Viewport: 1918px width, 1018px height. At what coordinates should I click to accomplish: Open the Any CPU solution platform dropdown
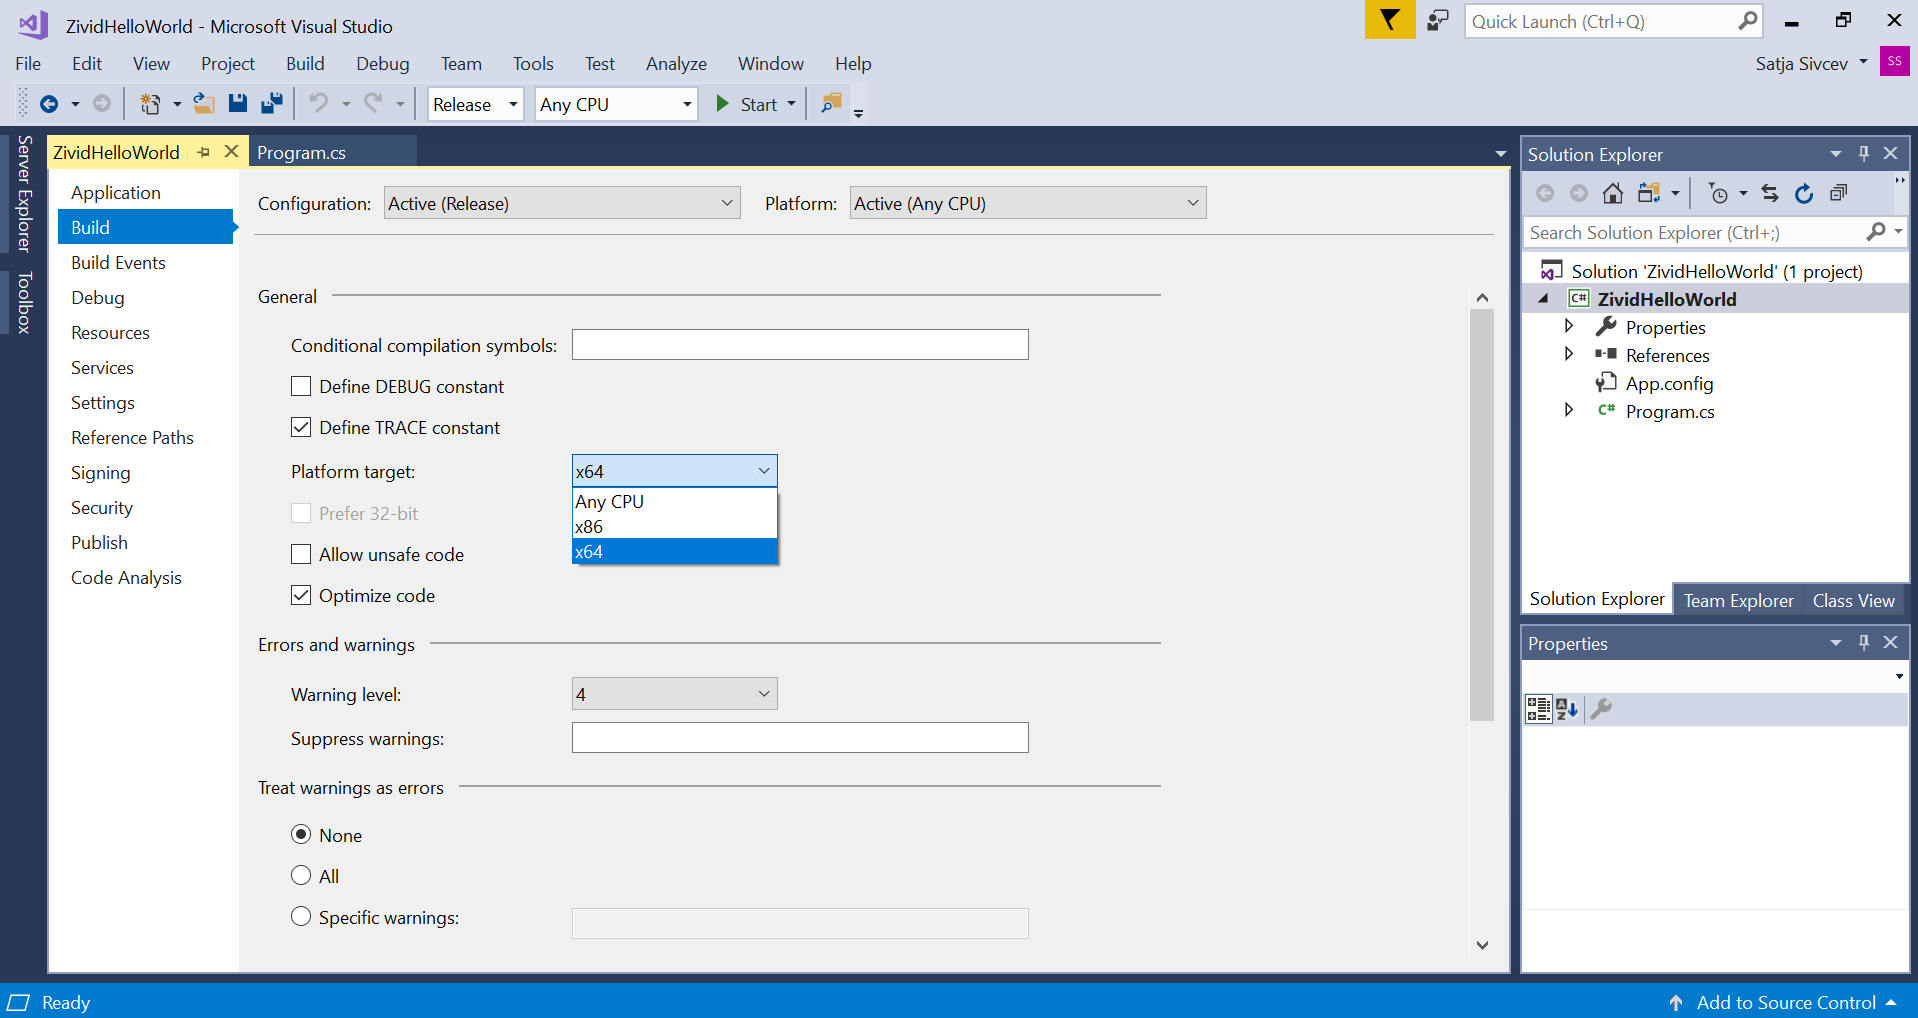coord(616,104)
